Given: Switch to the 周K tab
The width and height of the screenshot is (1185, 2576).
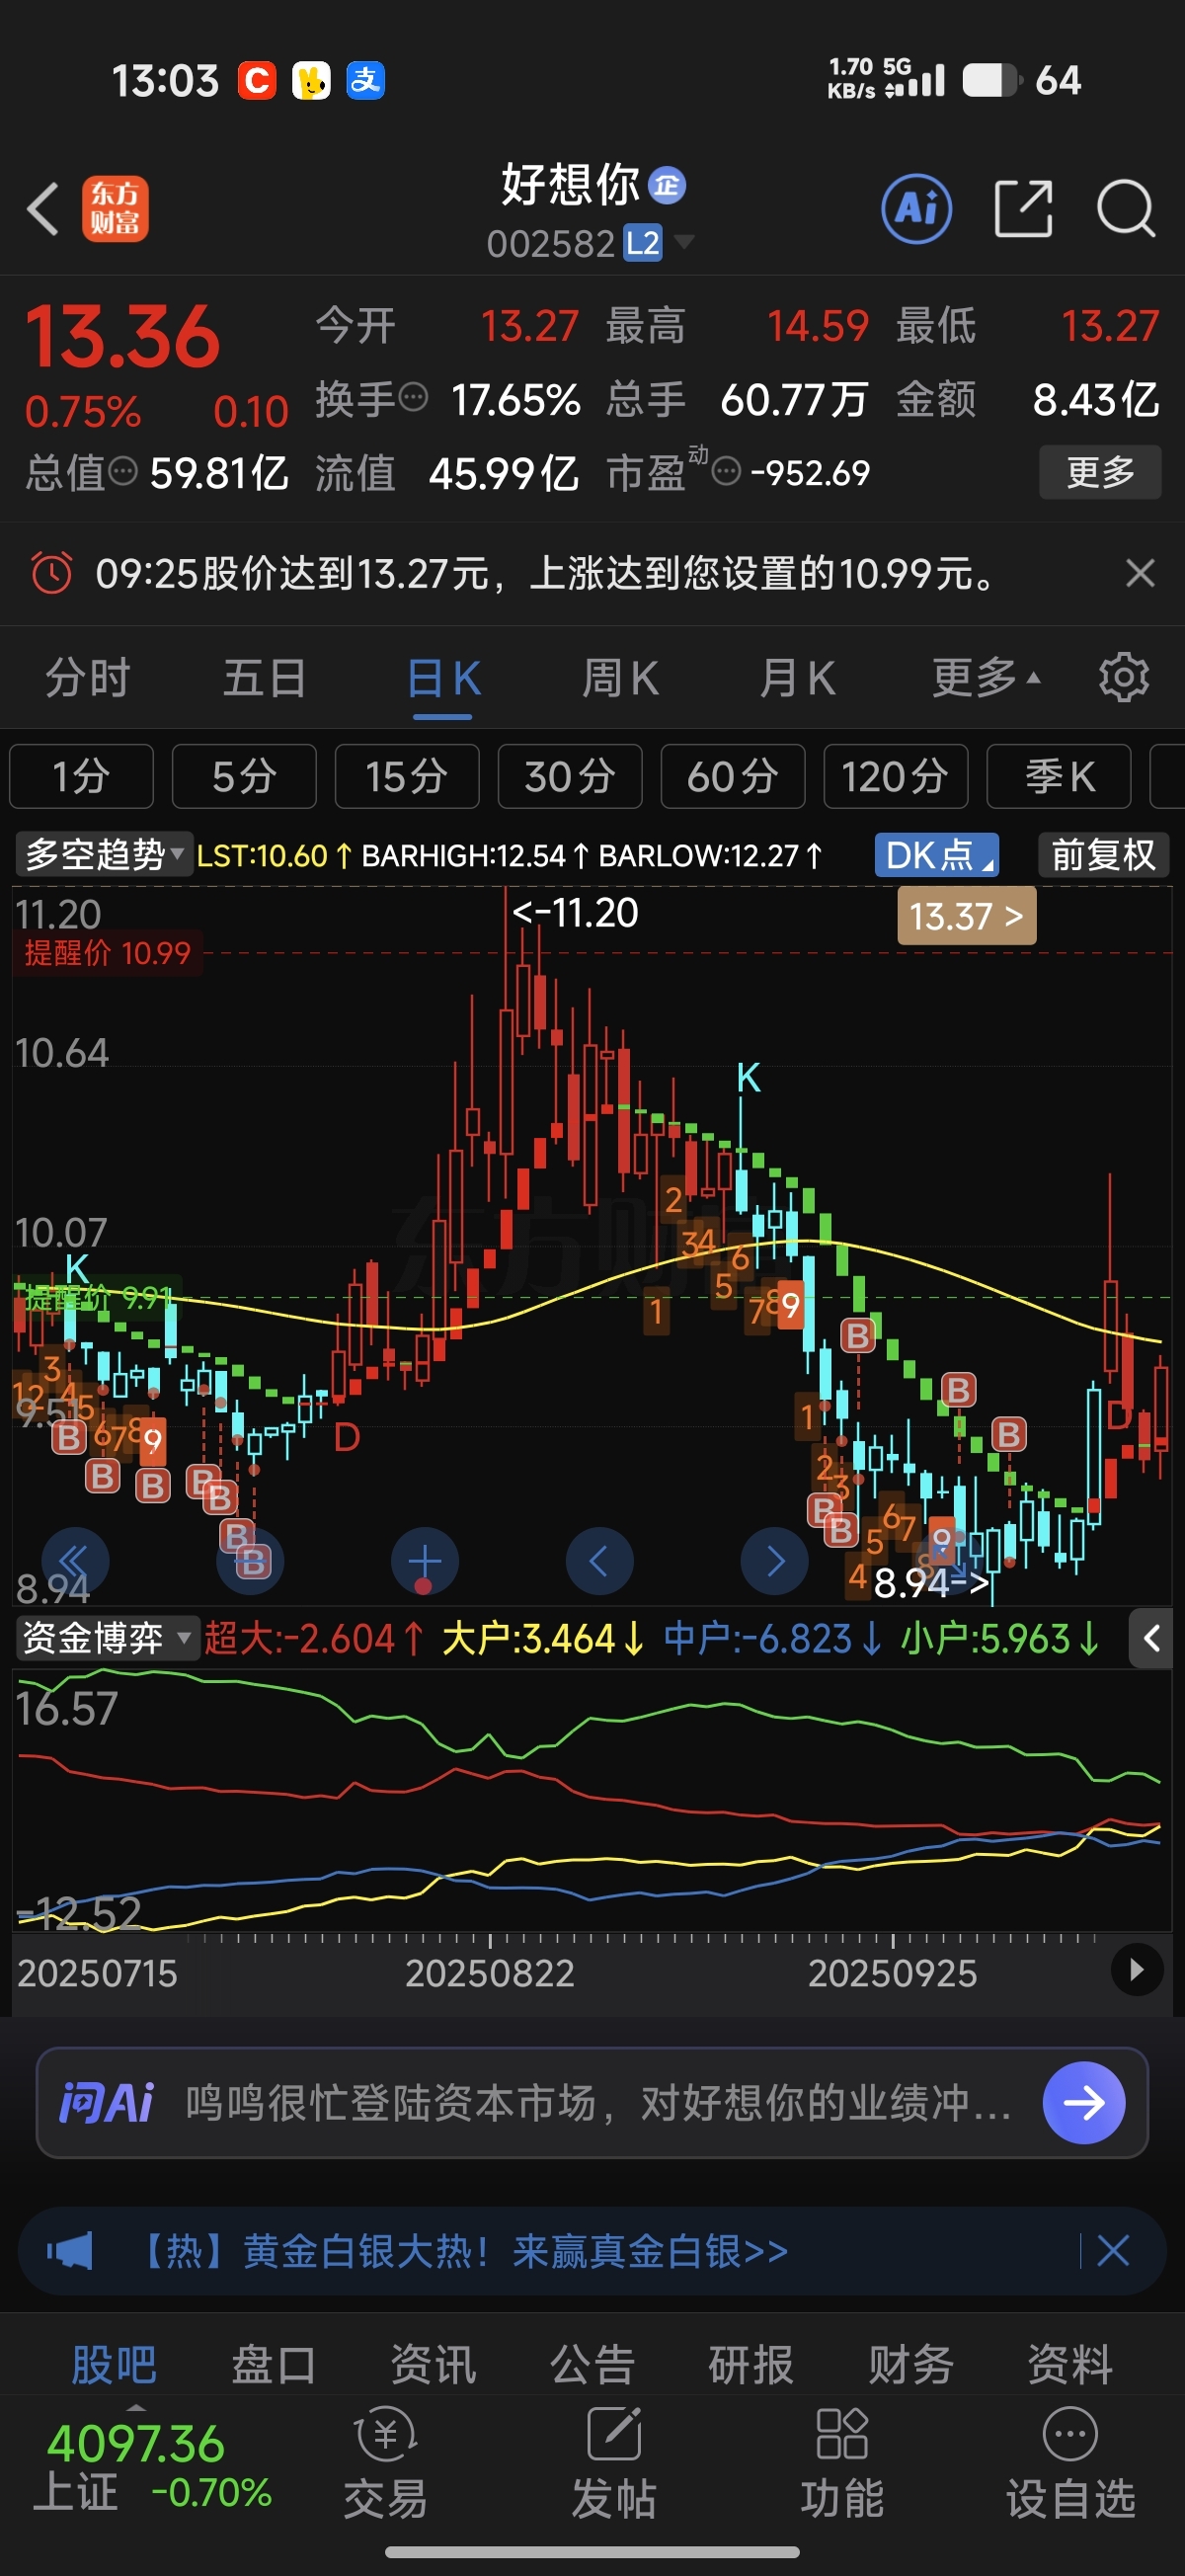Looking at the screenshot, I should 620,678.
